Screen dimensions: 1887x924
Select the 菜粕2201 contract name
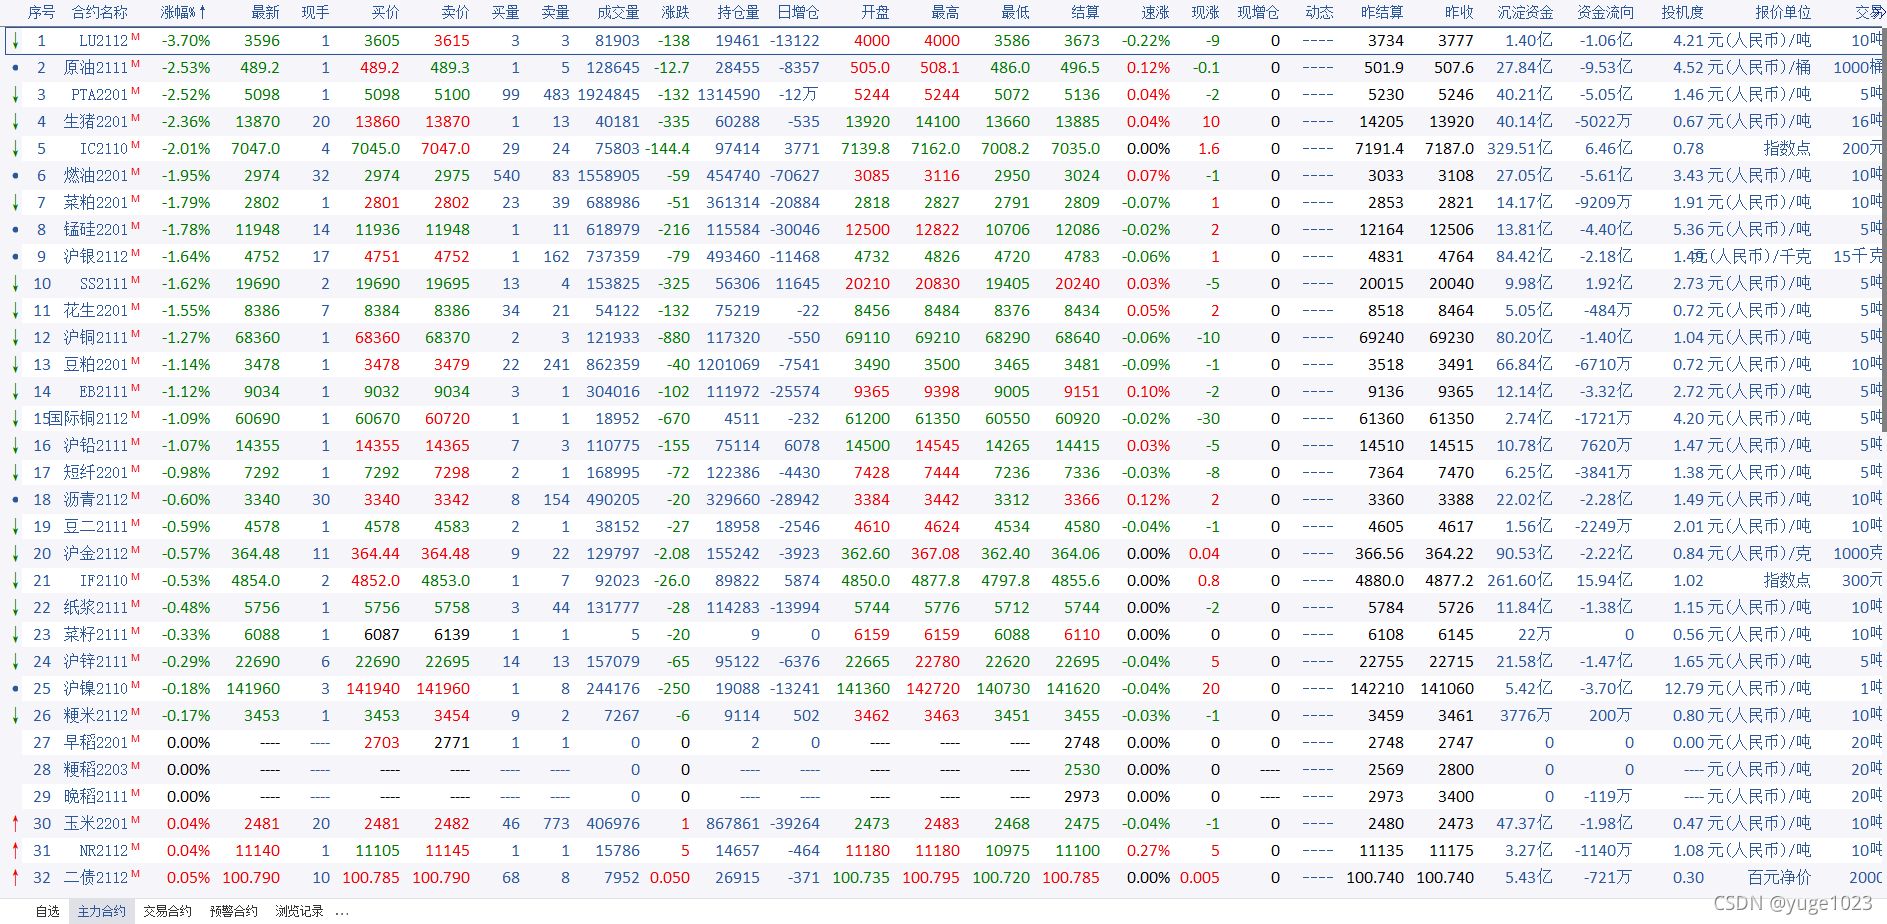(x=96, y=203)
